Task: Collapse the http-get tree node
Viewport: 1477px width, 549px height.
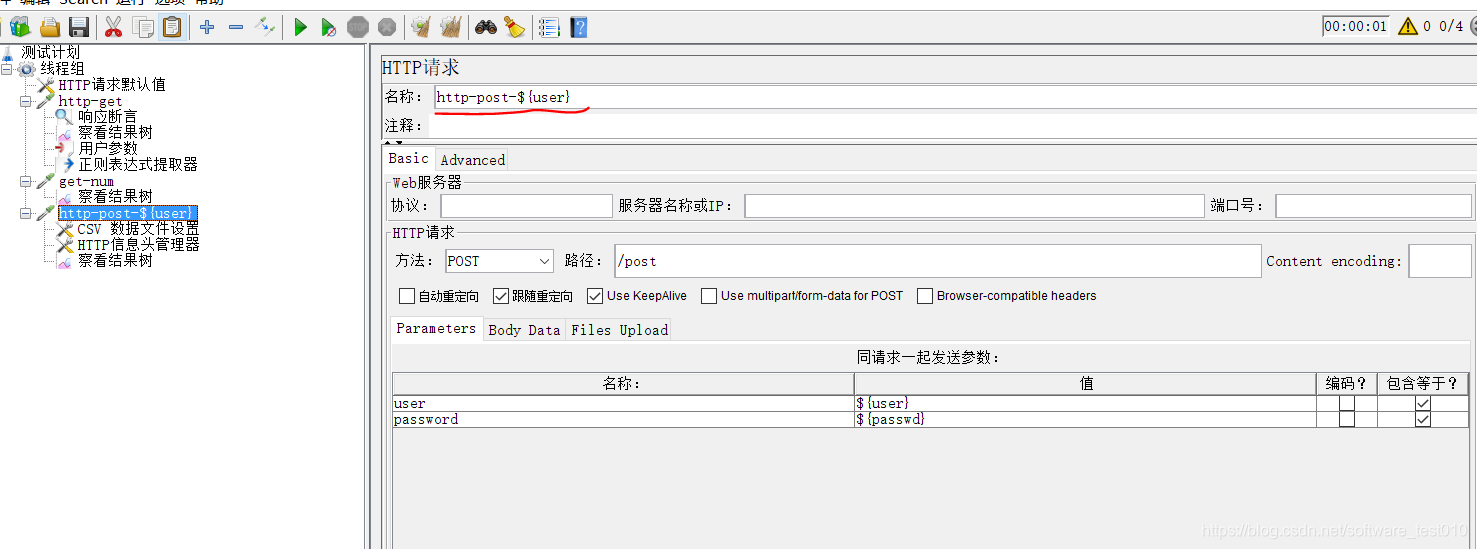Action: (x=25, y=101)
